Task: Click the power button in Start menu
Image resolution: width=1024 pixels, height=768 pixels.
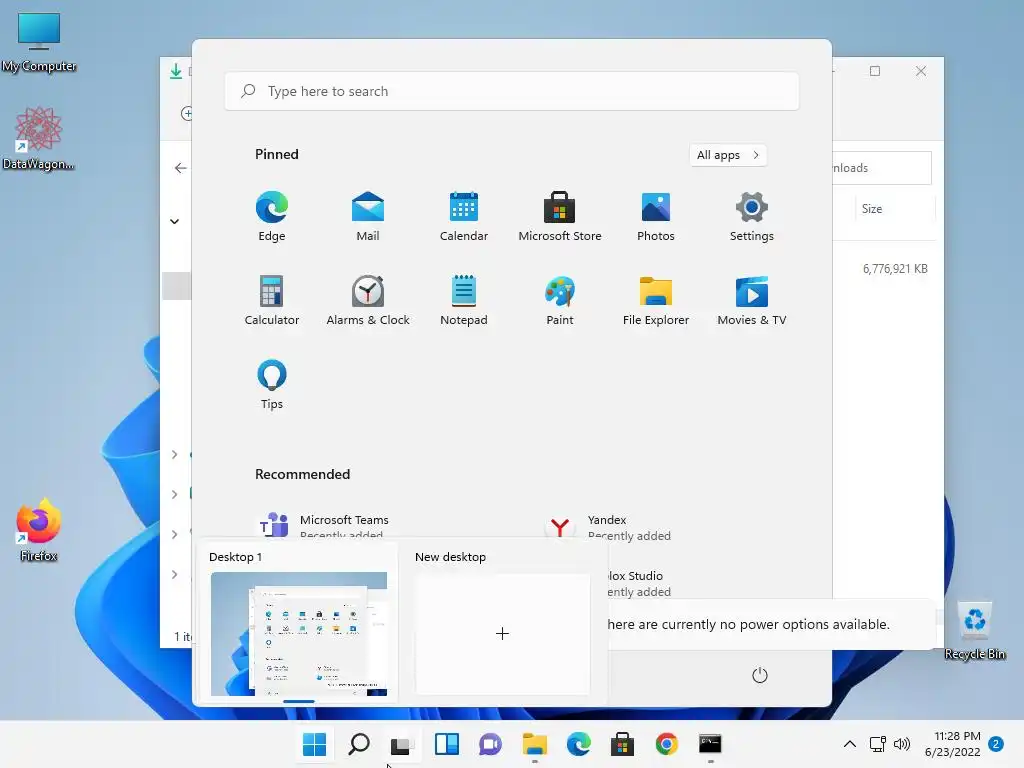Action: pyautogui.click(x=760, y=675)
